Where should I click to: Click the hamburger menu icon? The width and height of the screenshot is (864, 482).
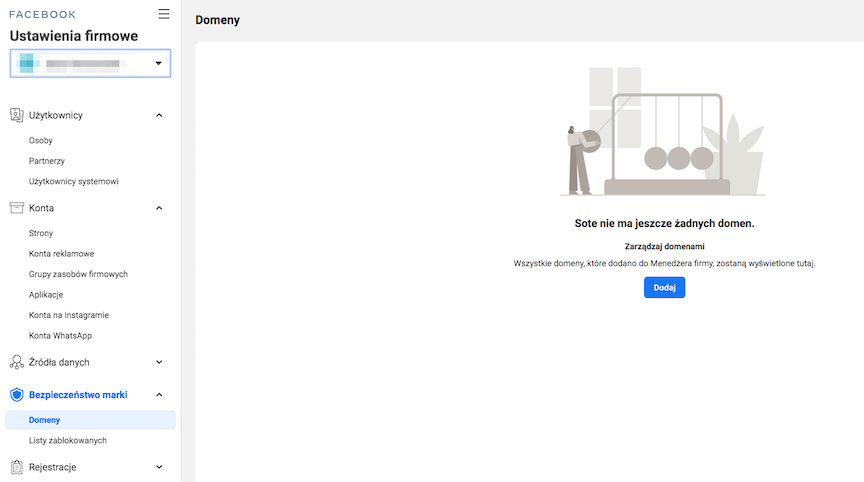point(164,14)
